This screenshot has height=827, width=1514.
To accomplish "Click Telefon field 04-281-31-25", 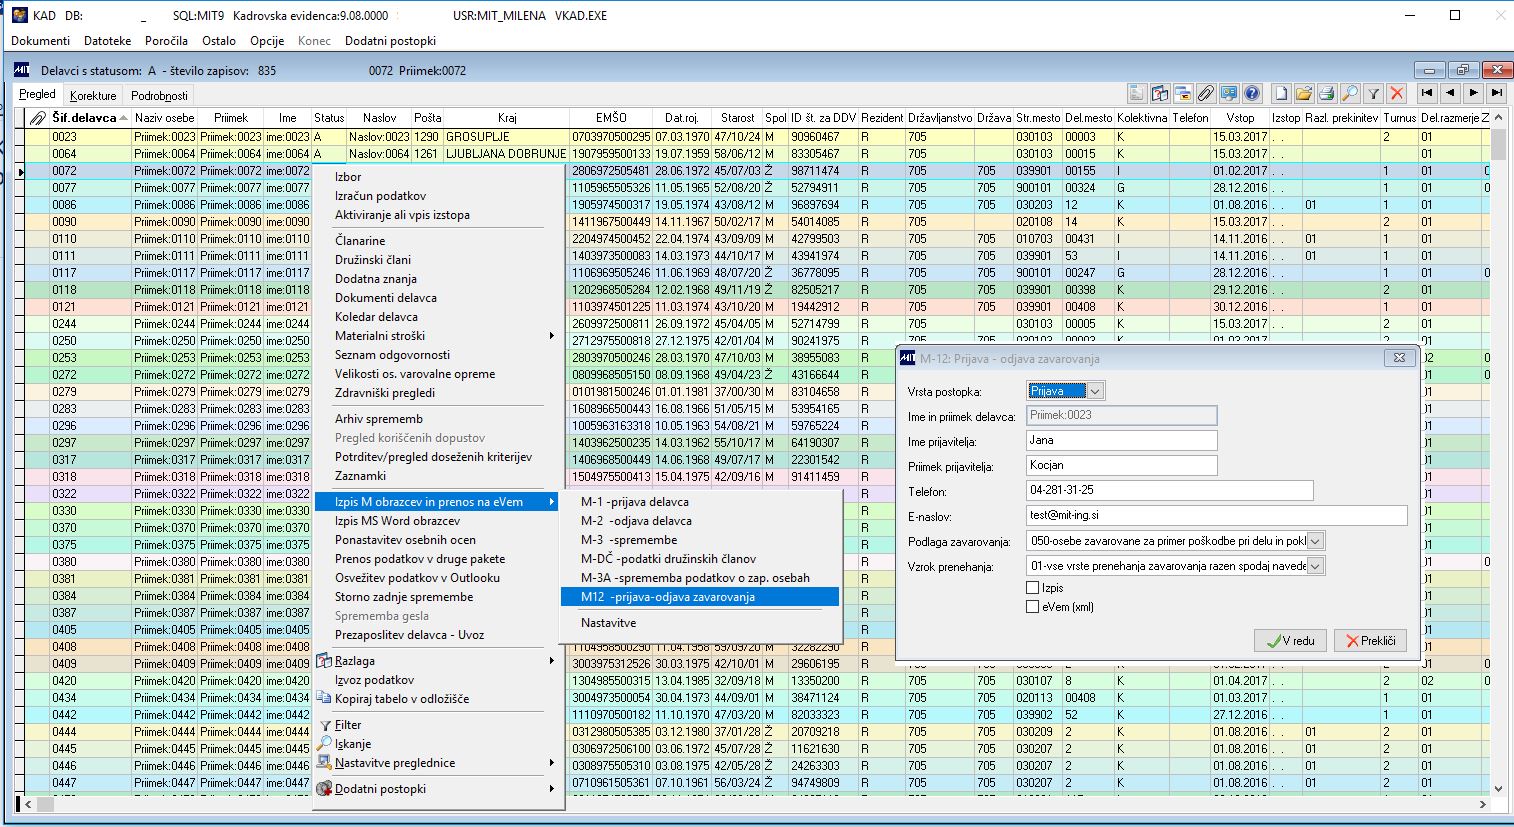I will [x=1169, y=490].
